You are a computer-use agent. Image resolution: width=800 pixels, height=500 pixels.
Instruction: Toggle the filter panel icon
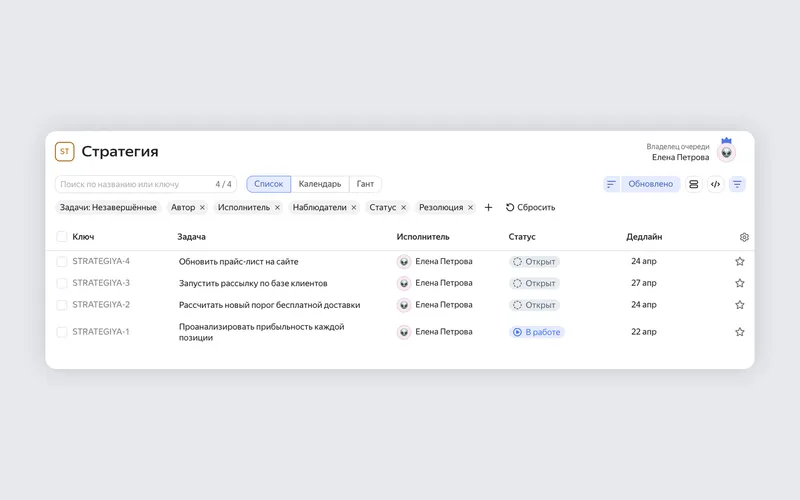pos(737,184)
